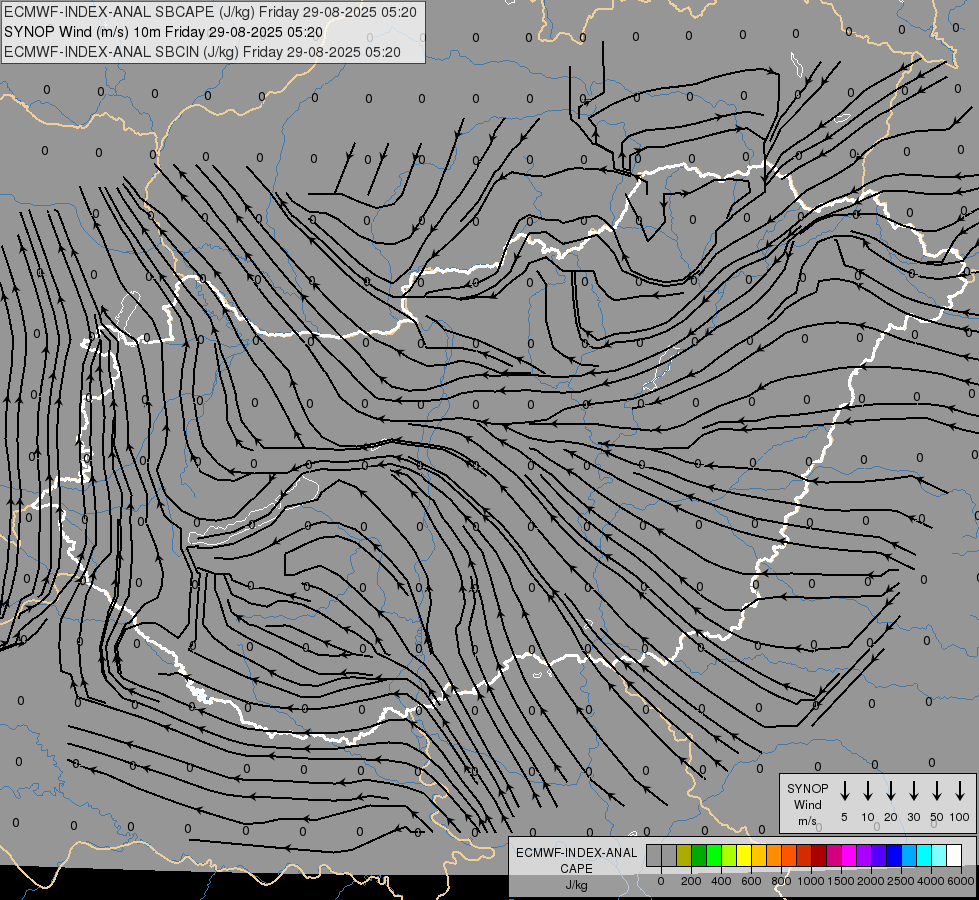Click the 10 m/s wind arrow icon
This screenshot has width=979, height=900.
[867, 791]
